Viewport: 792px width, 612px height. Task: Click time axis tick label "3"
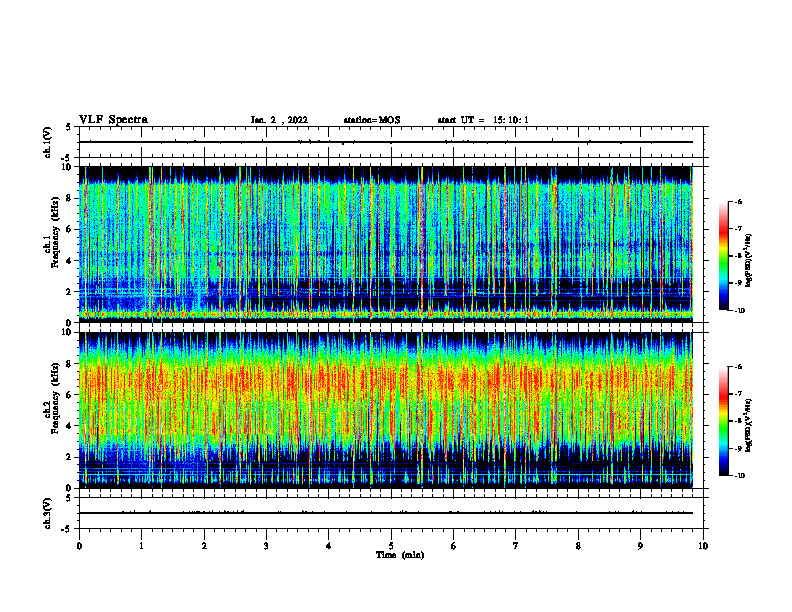click(x=266, y=546)
